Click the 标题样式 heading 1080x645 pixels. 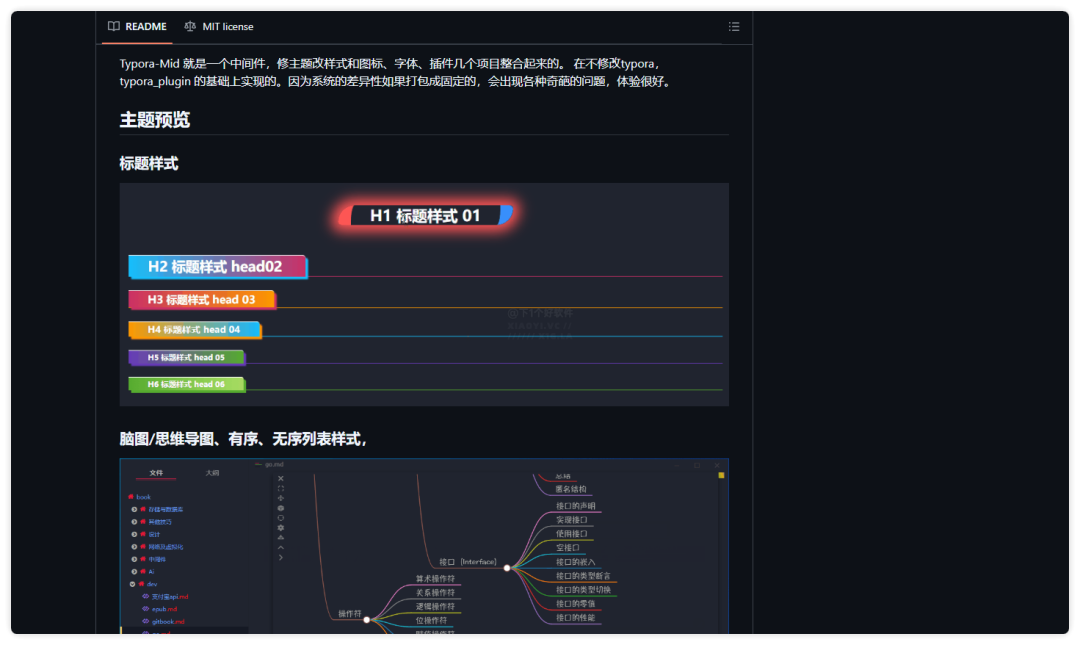coord(149,163)
